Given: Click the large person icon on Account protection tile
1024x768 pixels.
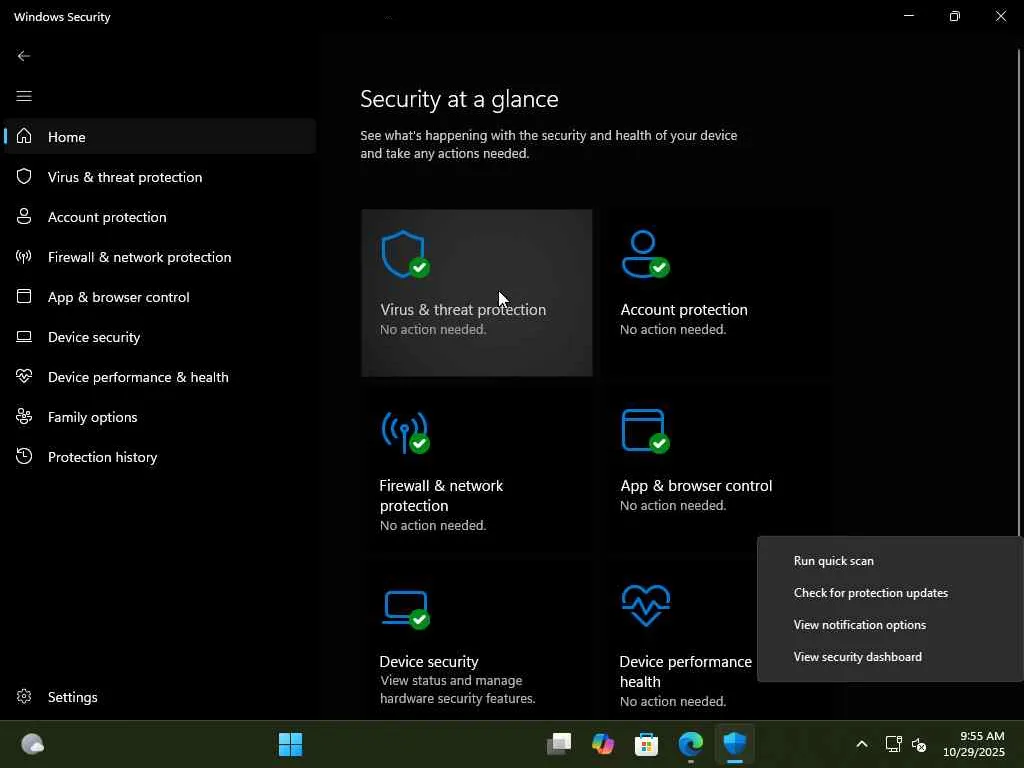Looking at the screenshot, I should point(645,254).
